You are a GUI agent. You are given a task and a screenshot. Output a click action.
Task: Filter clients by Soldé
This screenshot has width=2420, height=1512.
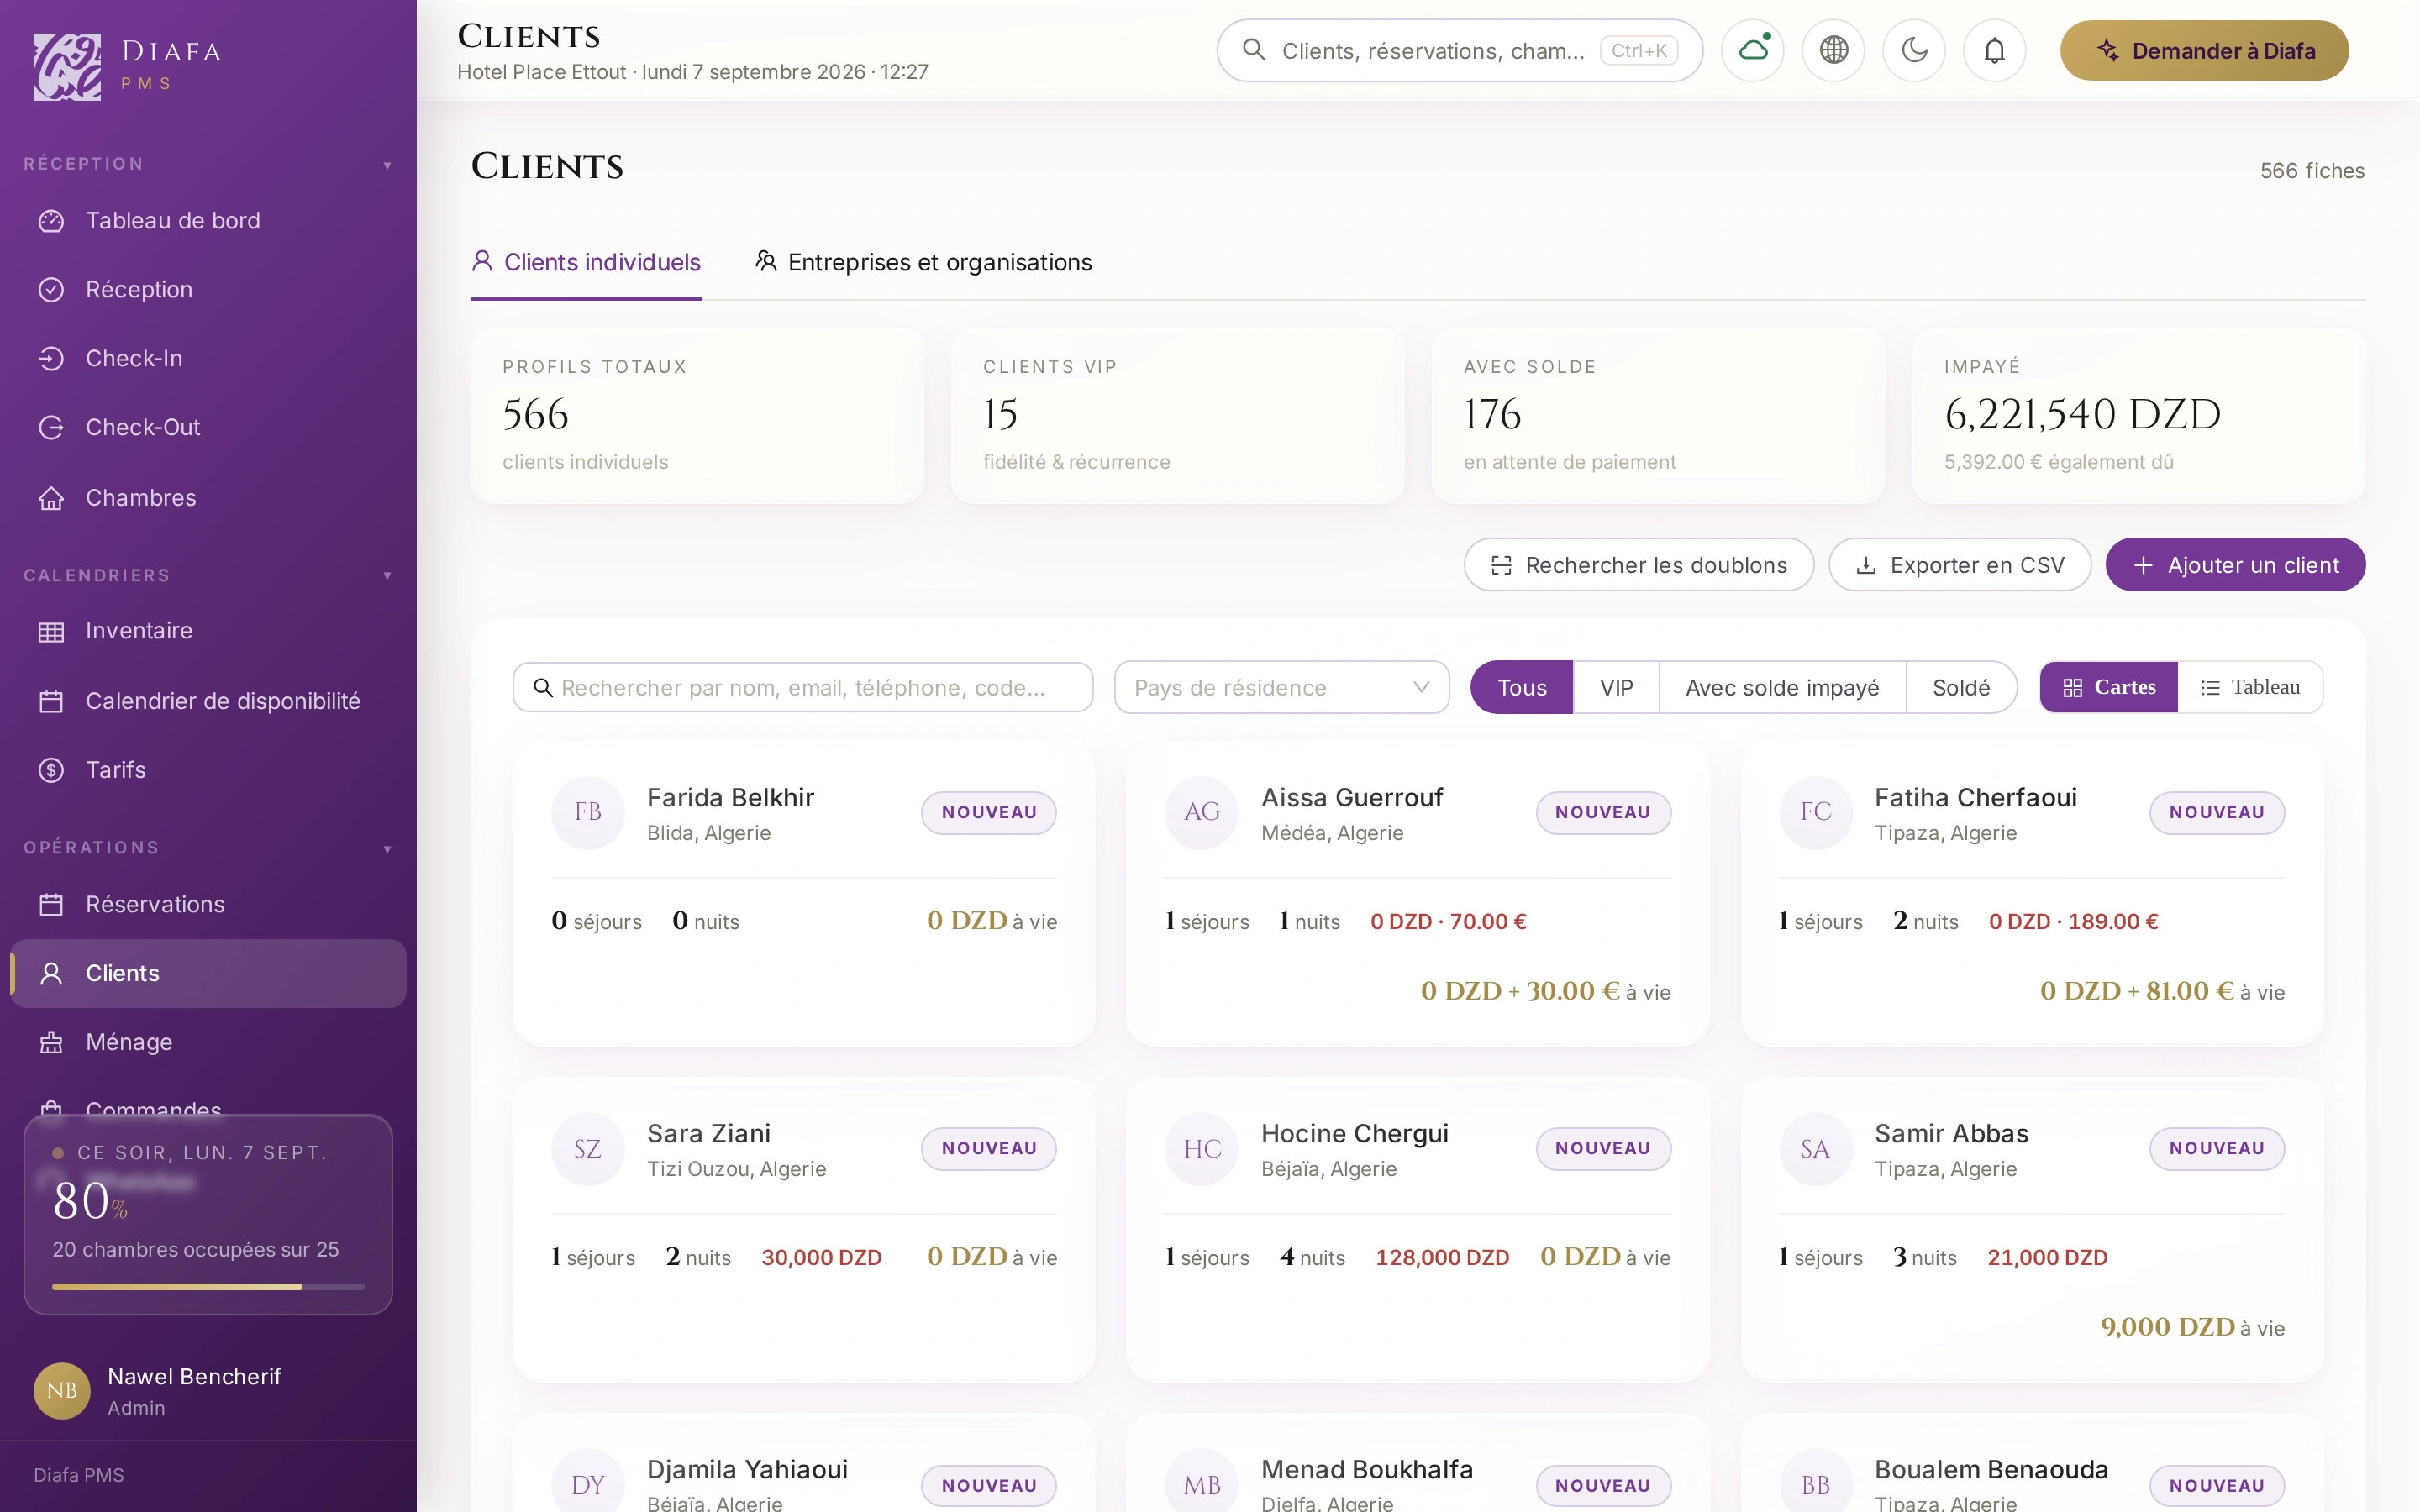[x=1961, y=687]
